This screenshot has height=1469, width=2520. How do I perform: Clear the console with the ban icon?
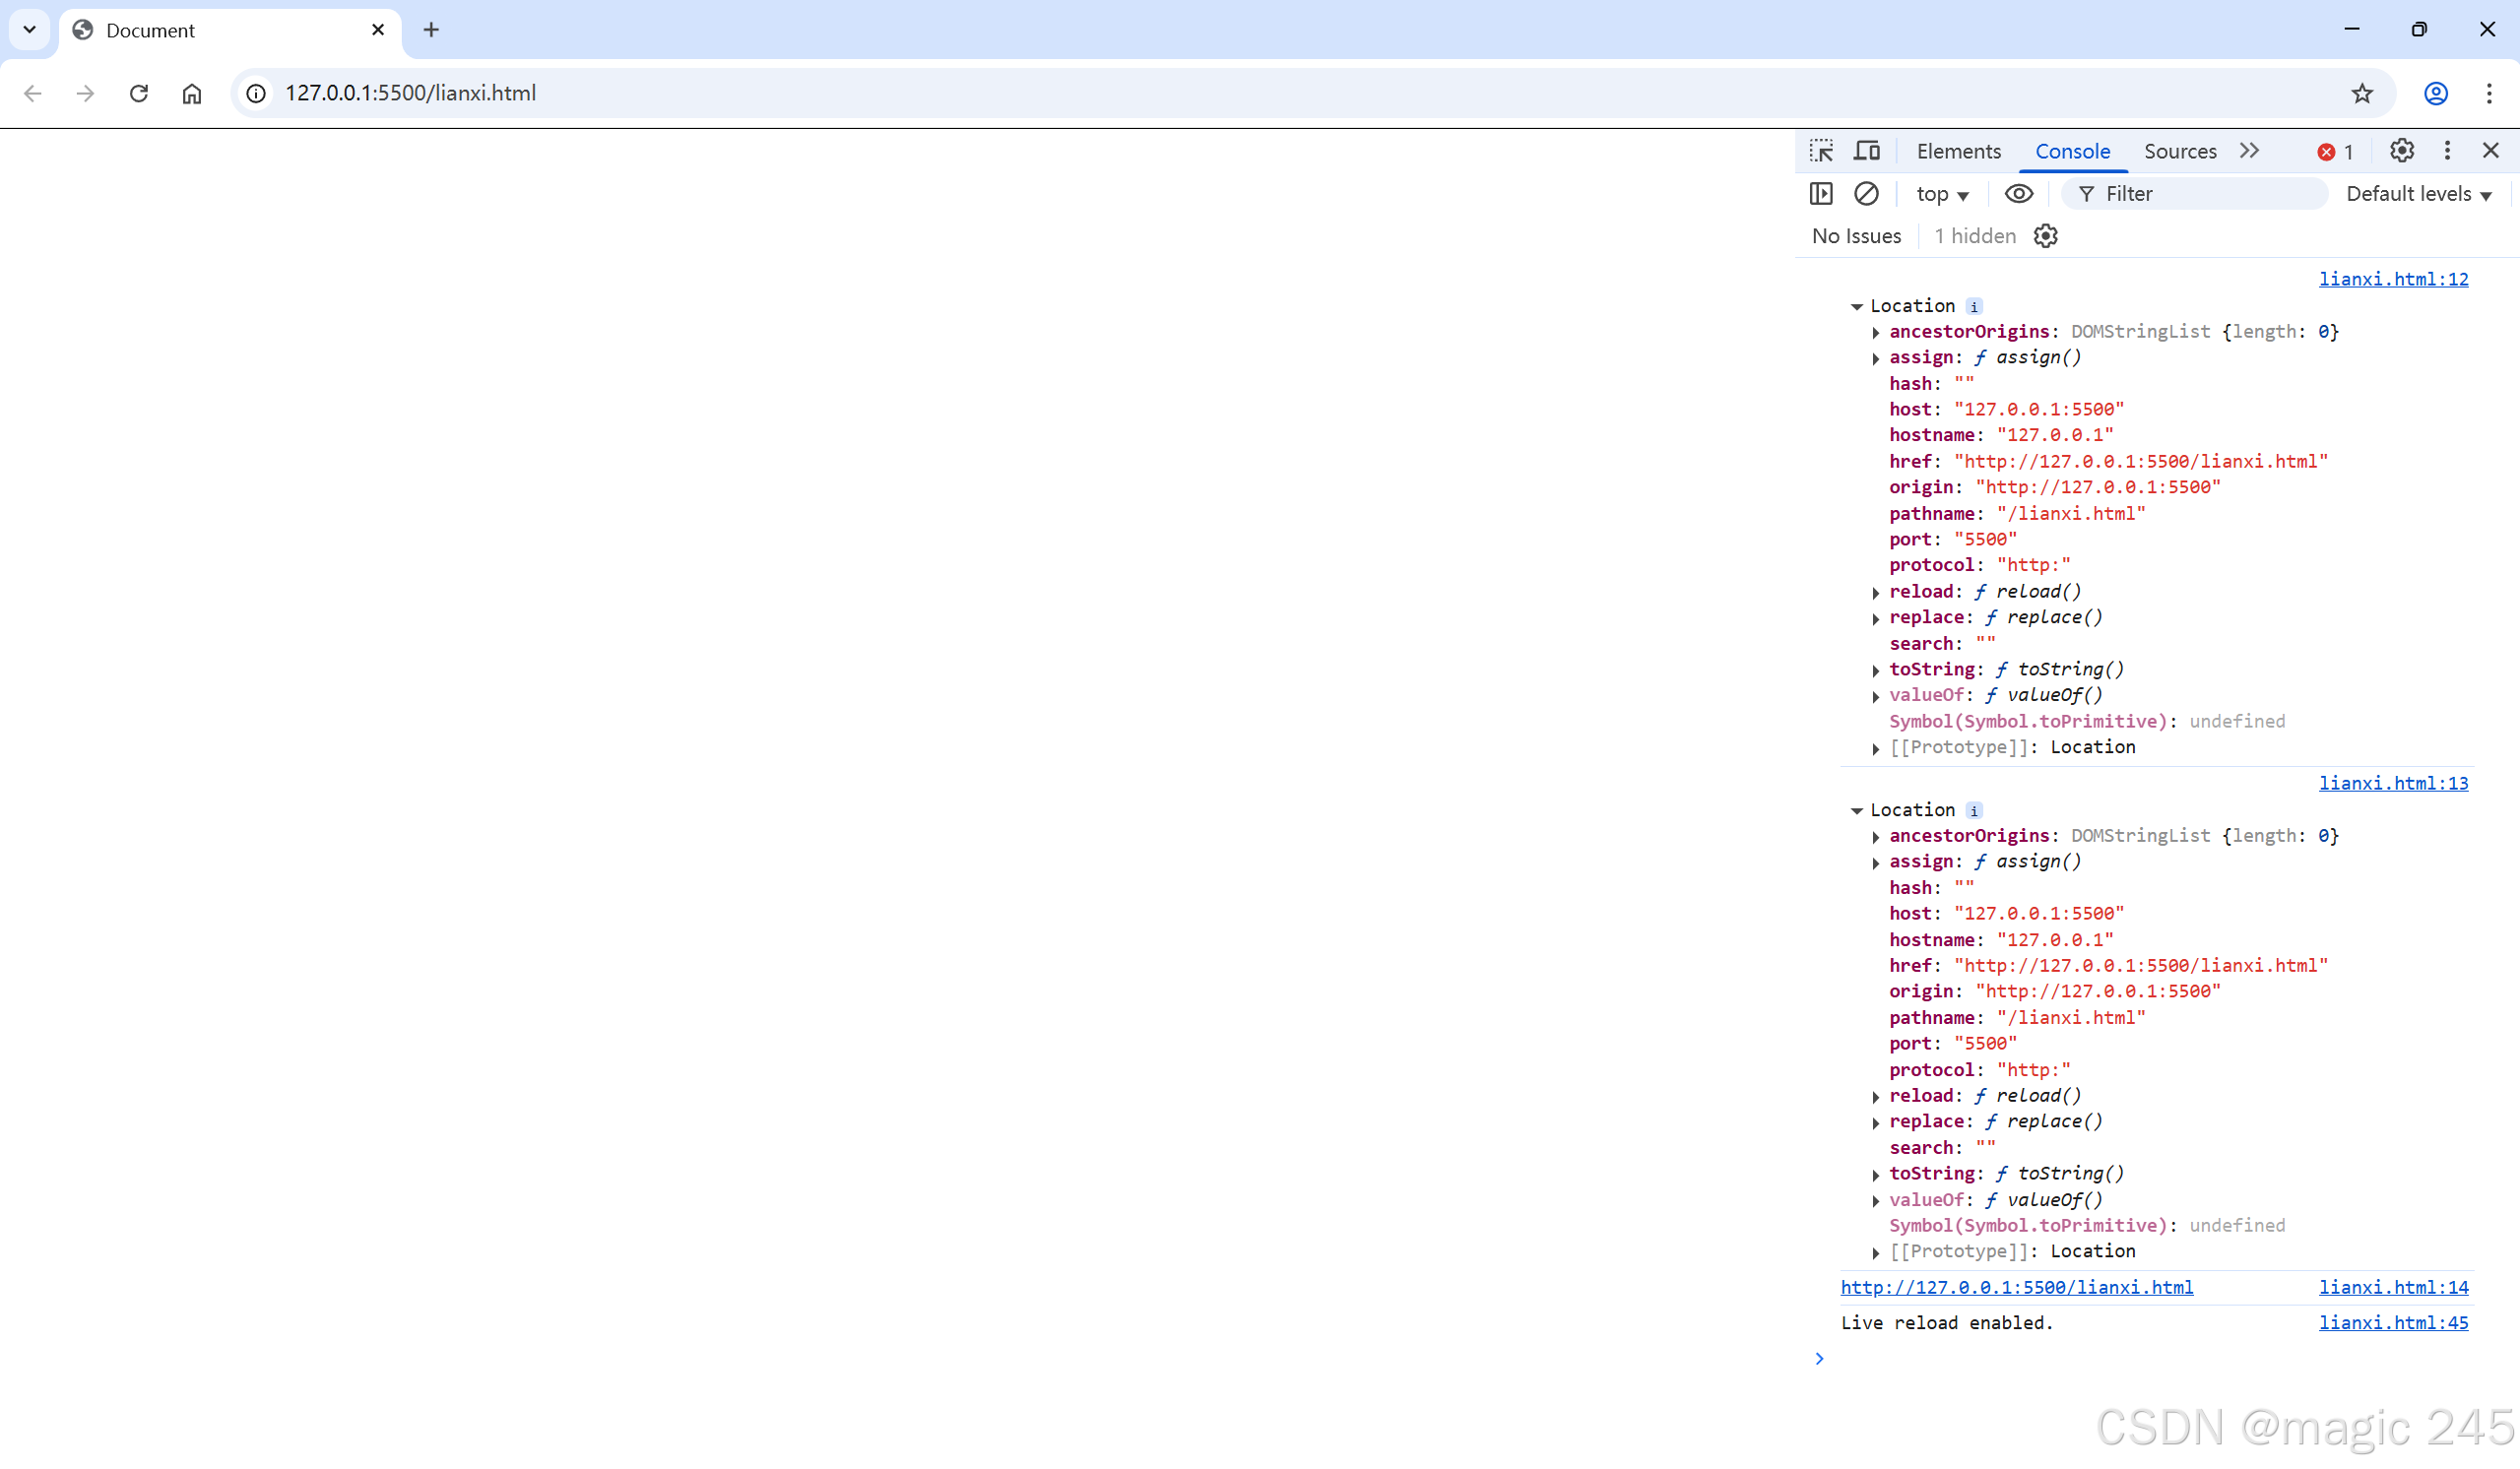coord(1865,194)
